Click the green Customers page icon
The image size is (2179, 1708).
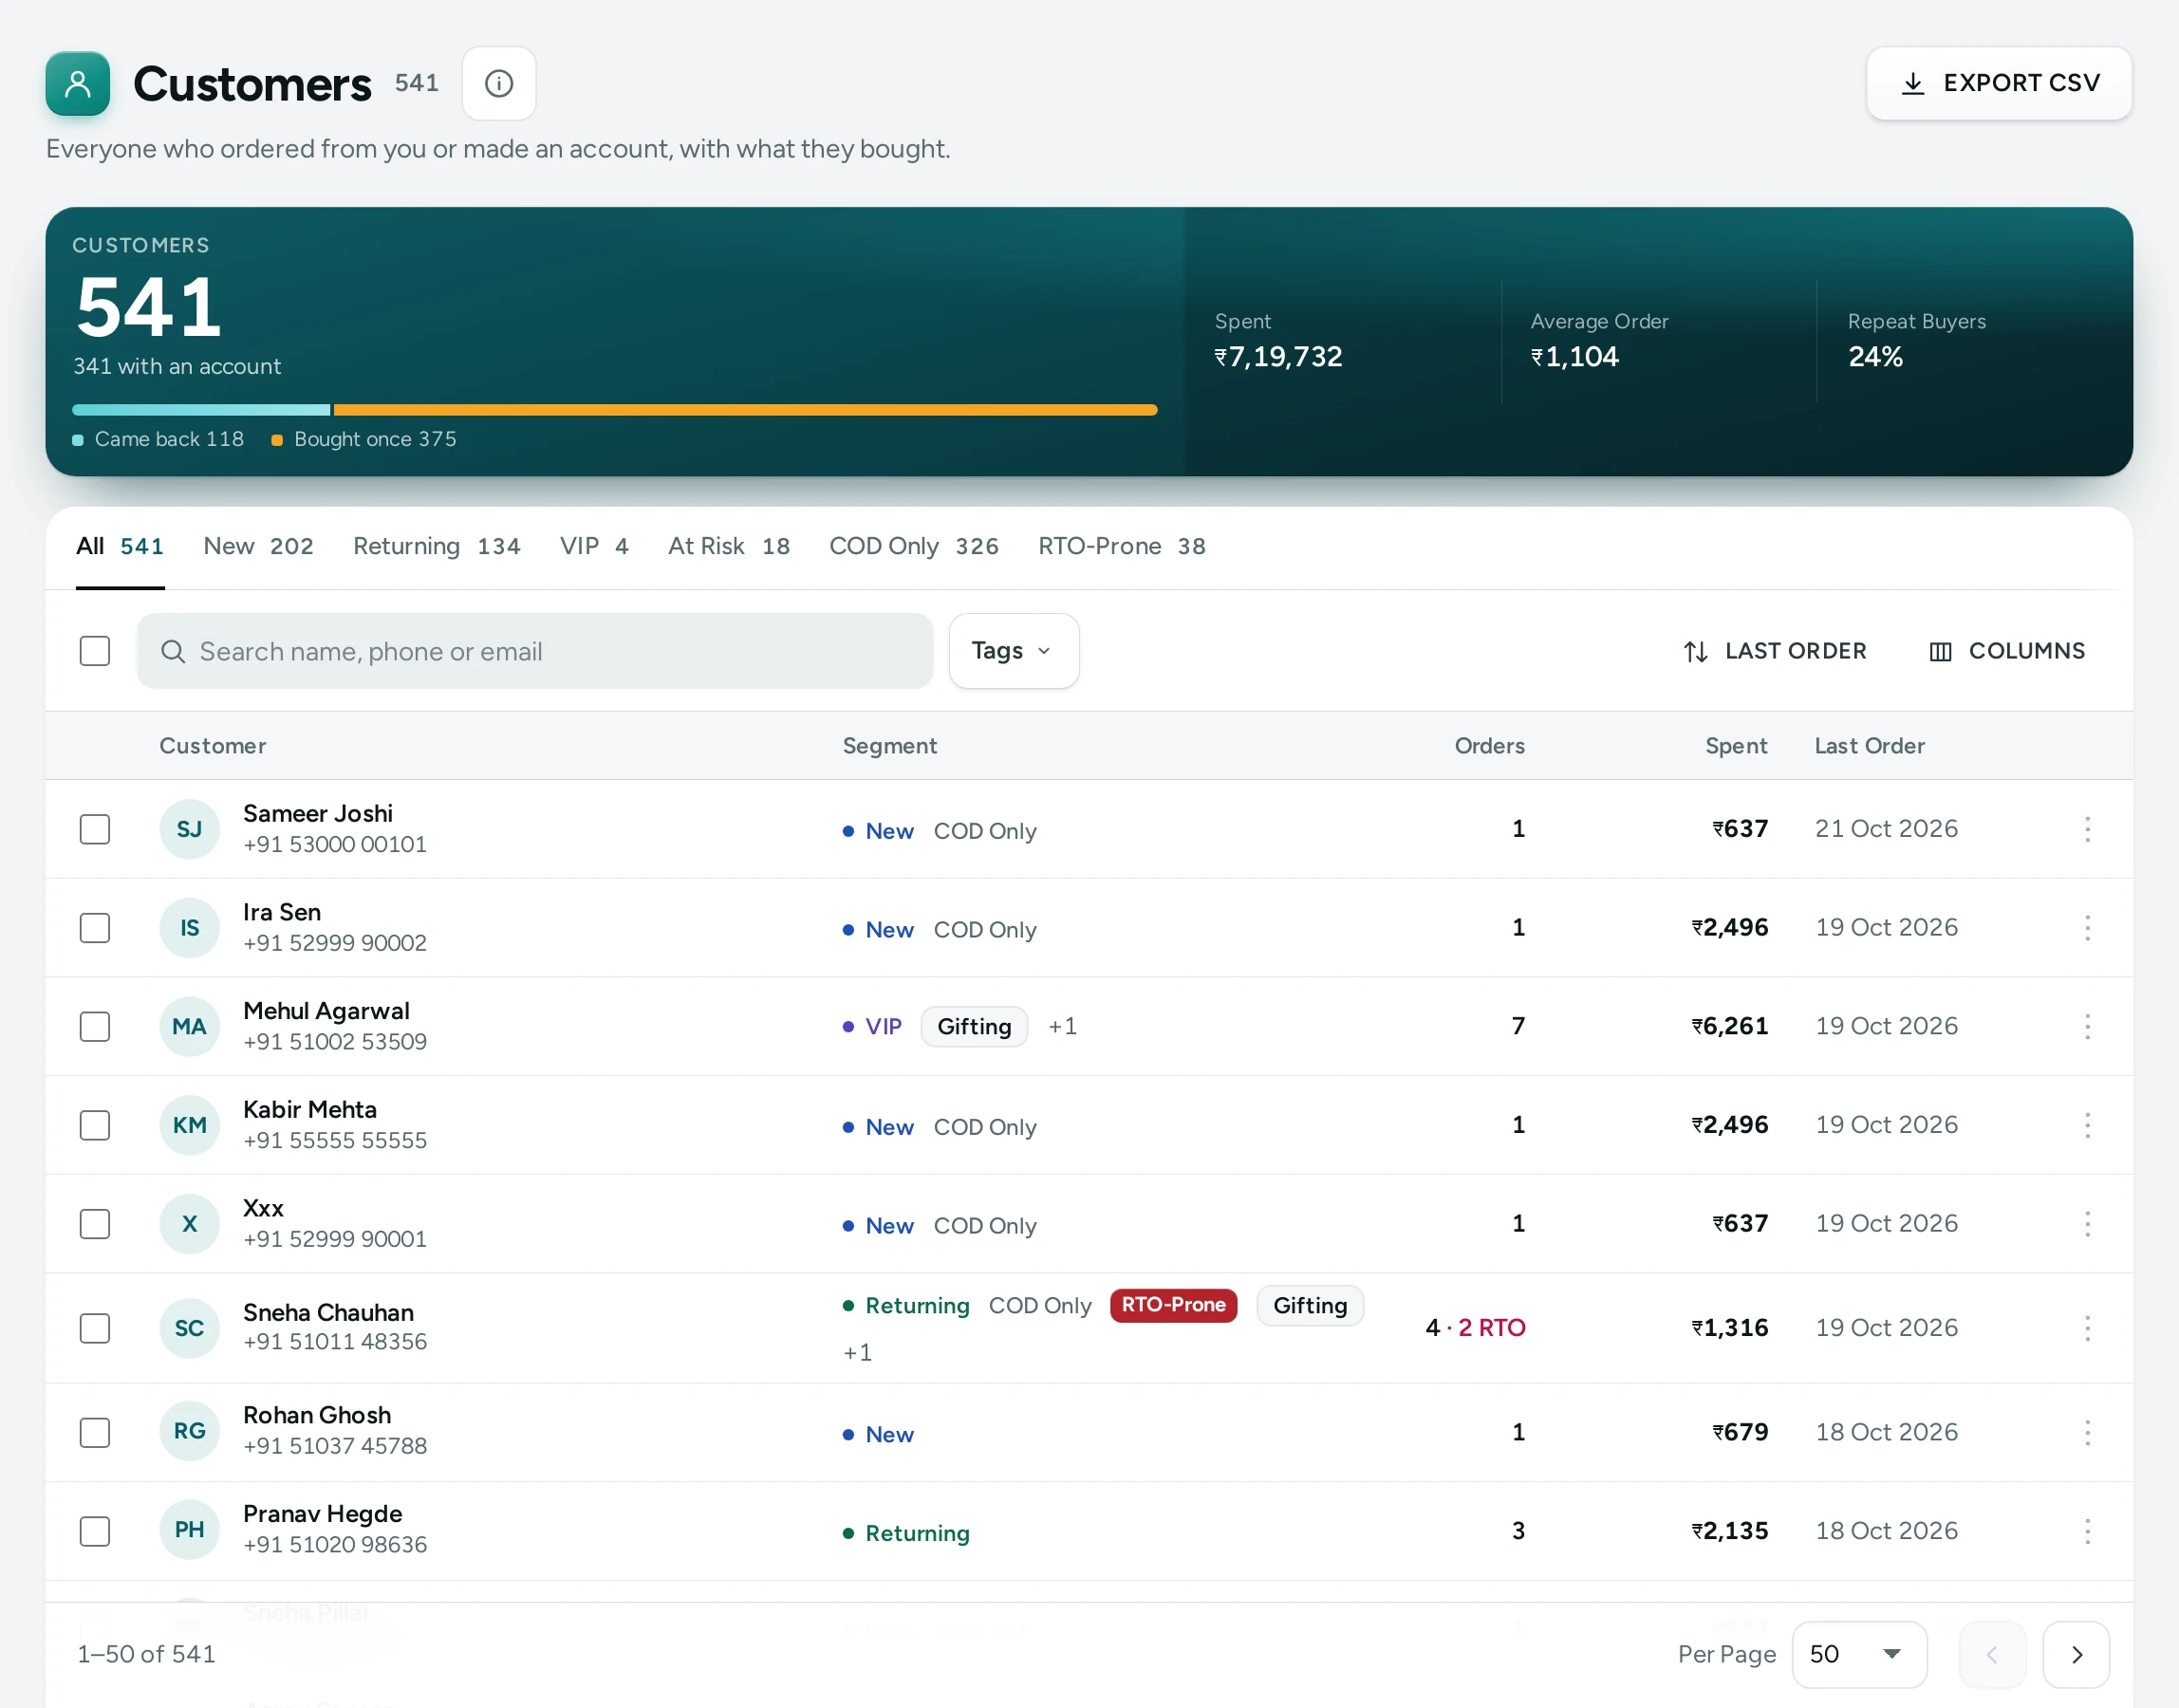(x=78, y=83)
